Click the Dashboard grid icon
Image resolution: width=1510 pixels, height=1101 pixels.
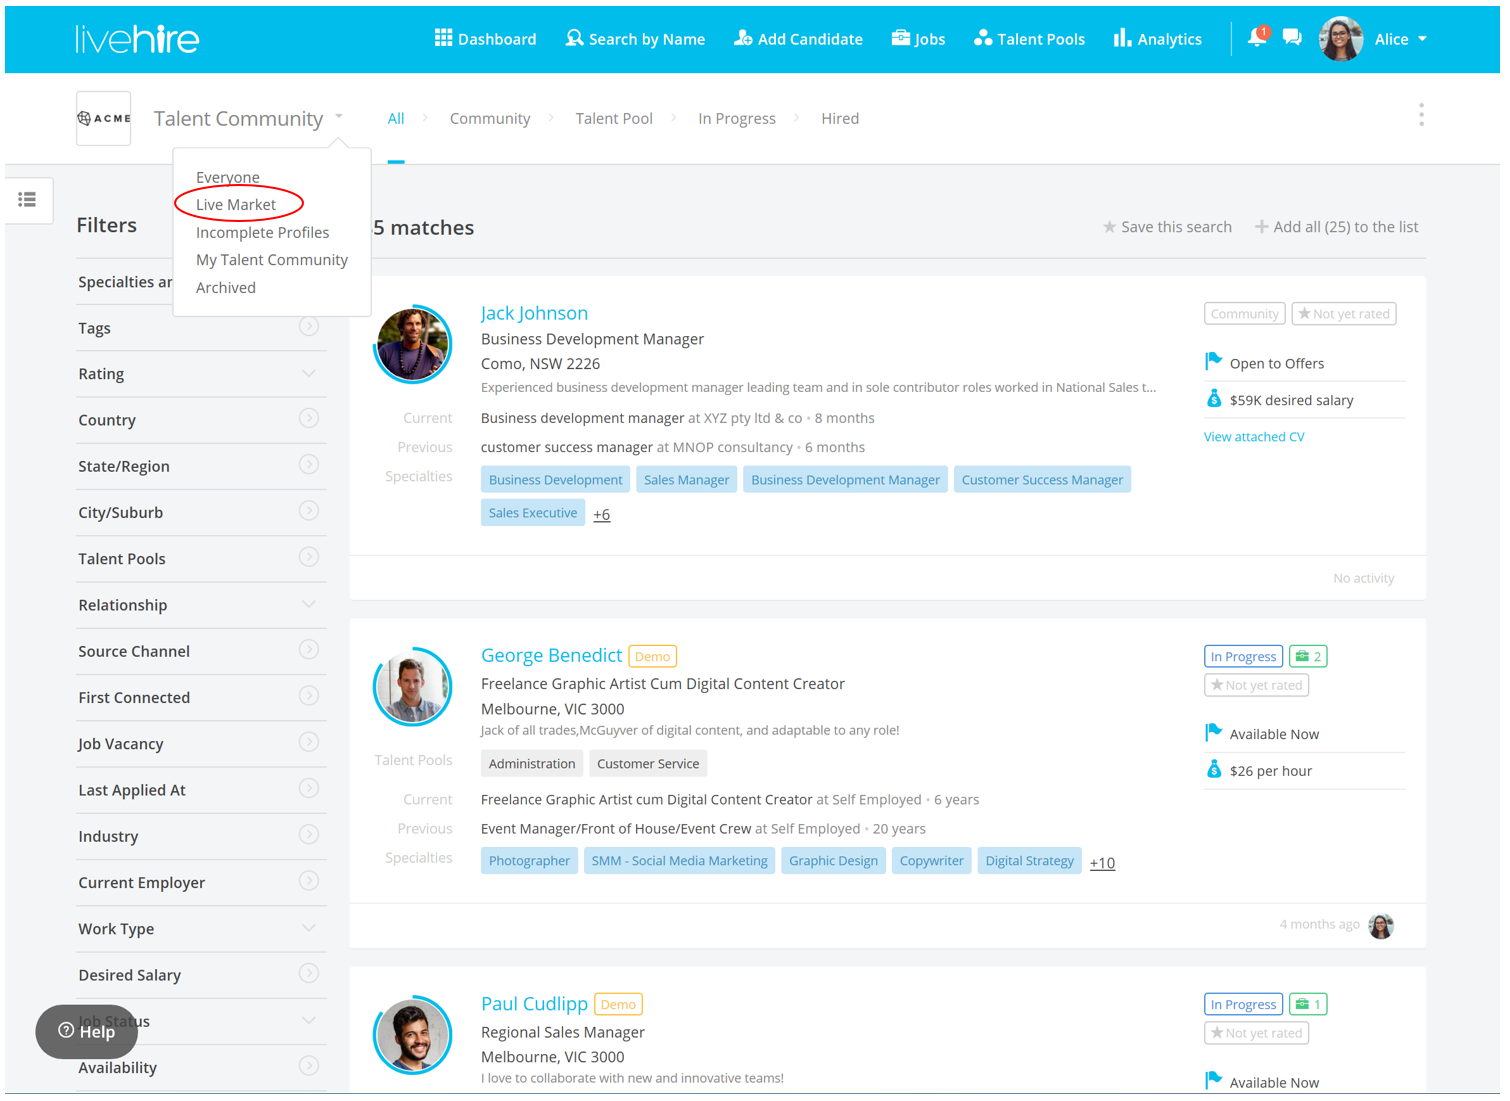coord(443,38)
